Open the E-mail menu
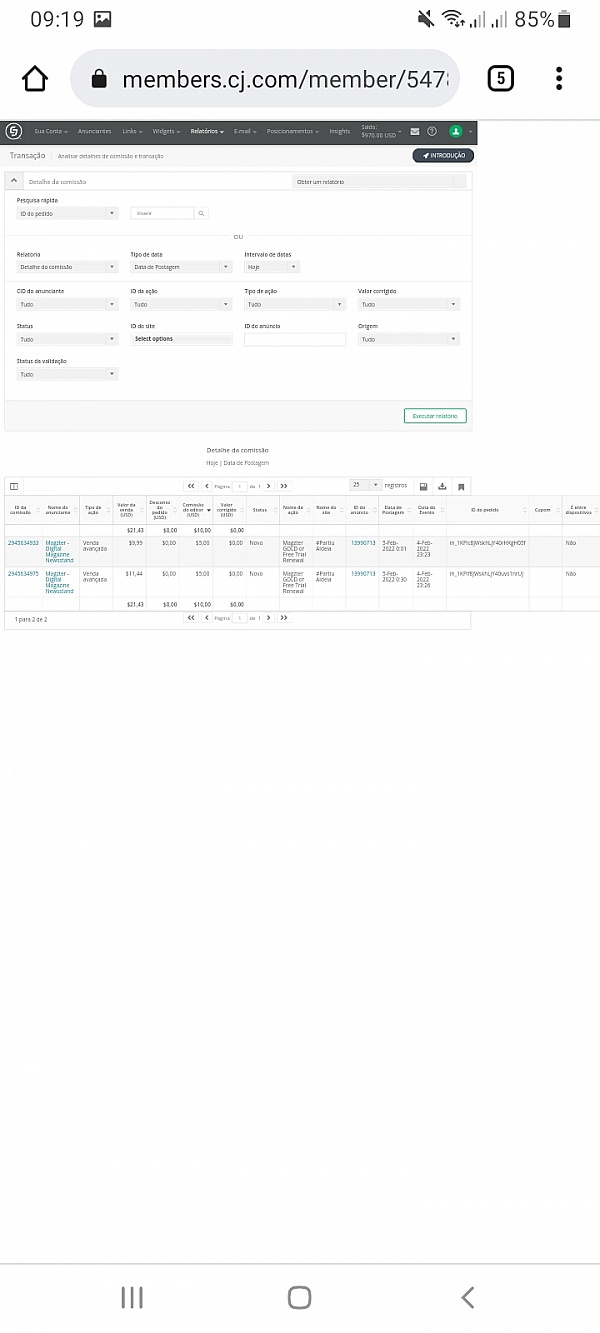The height and width of the screenshot is (1333, 600). coord(245,131)
